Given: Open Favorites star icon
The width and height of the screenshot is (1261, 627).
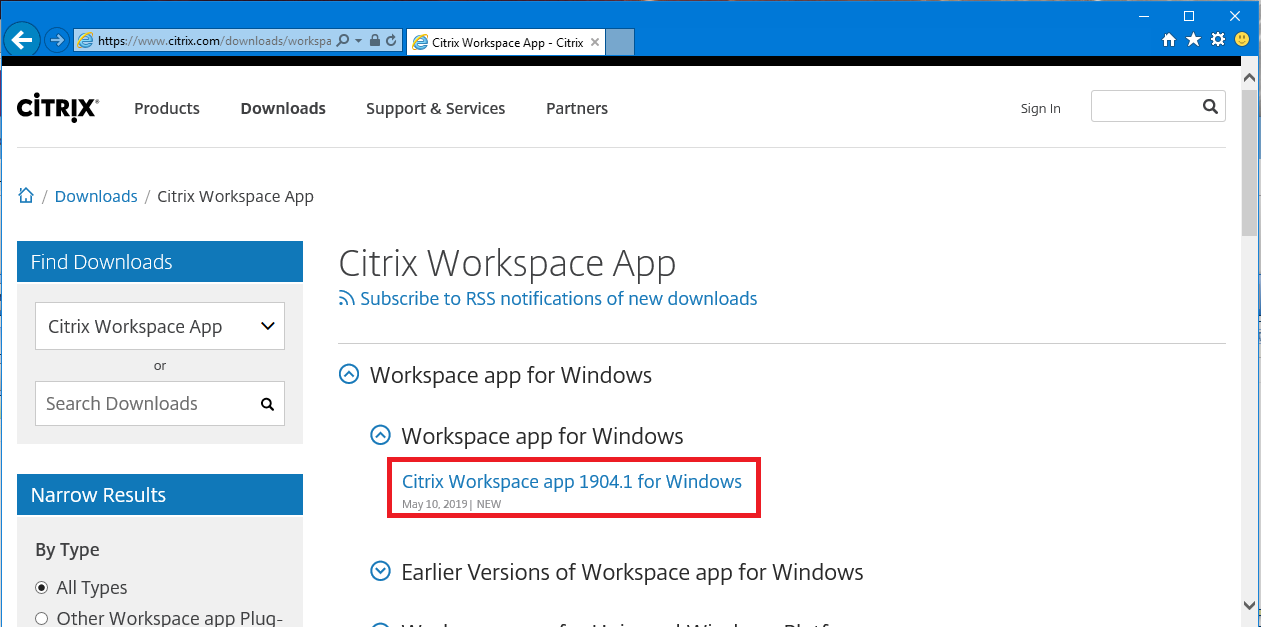Looking at the screenshot, I should [1193, 40].
